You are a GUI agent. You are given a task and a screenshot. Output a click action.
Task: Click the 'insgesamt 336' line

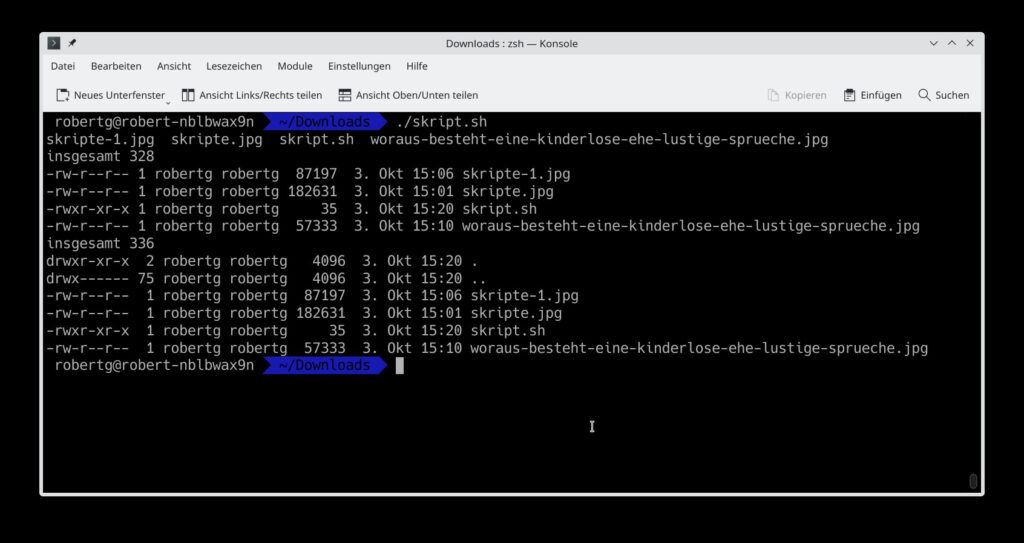point(101,244)
